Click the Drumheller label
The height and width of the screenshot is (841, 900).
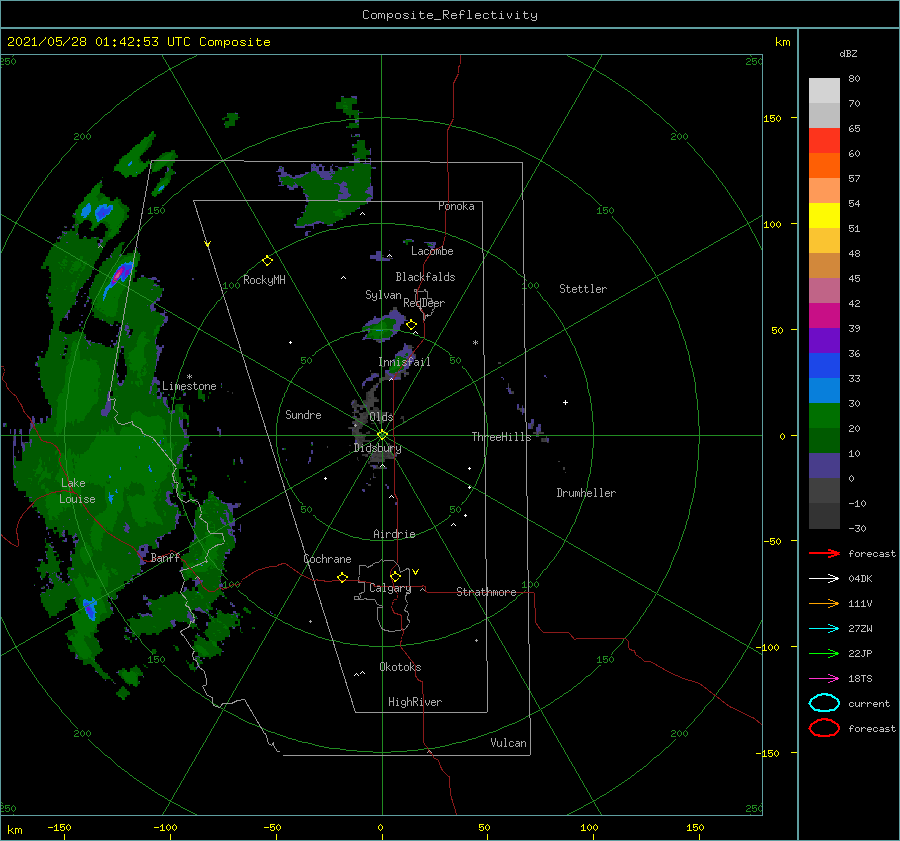click(586, 493)
